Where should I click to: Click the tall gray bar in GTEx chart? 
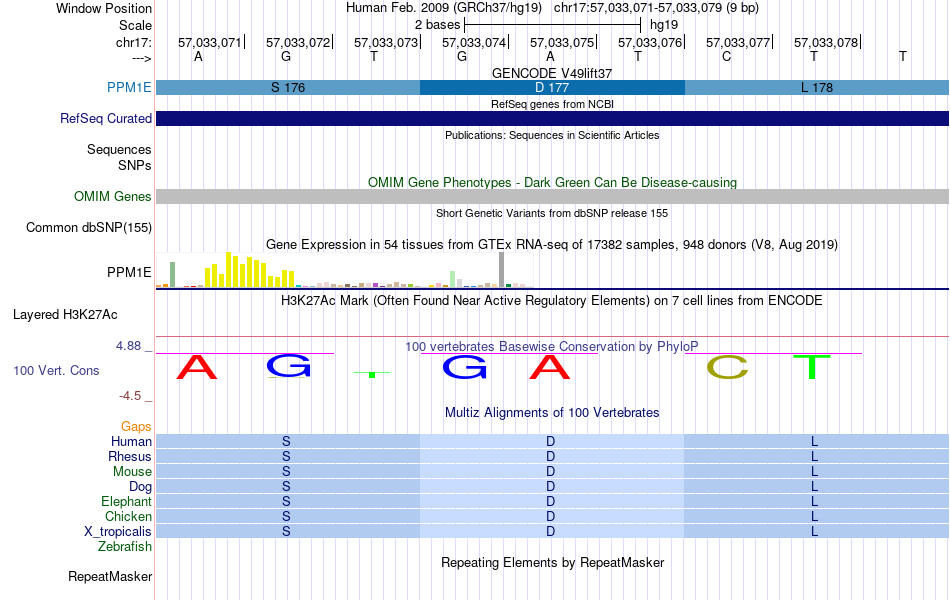[501, 269]
